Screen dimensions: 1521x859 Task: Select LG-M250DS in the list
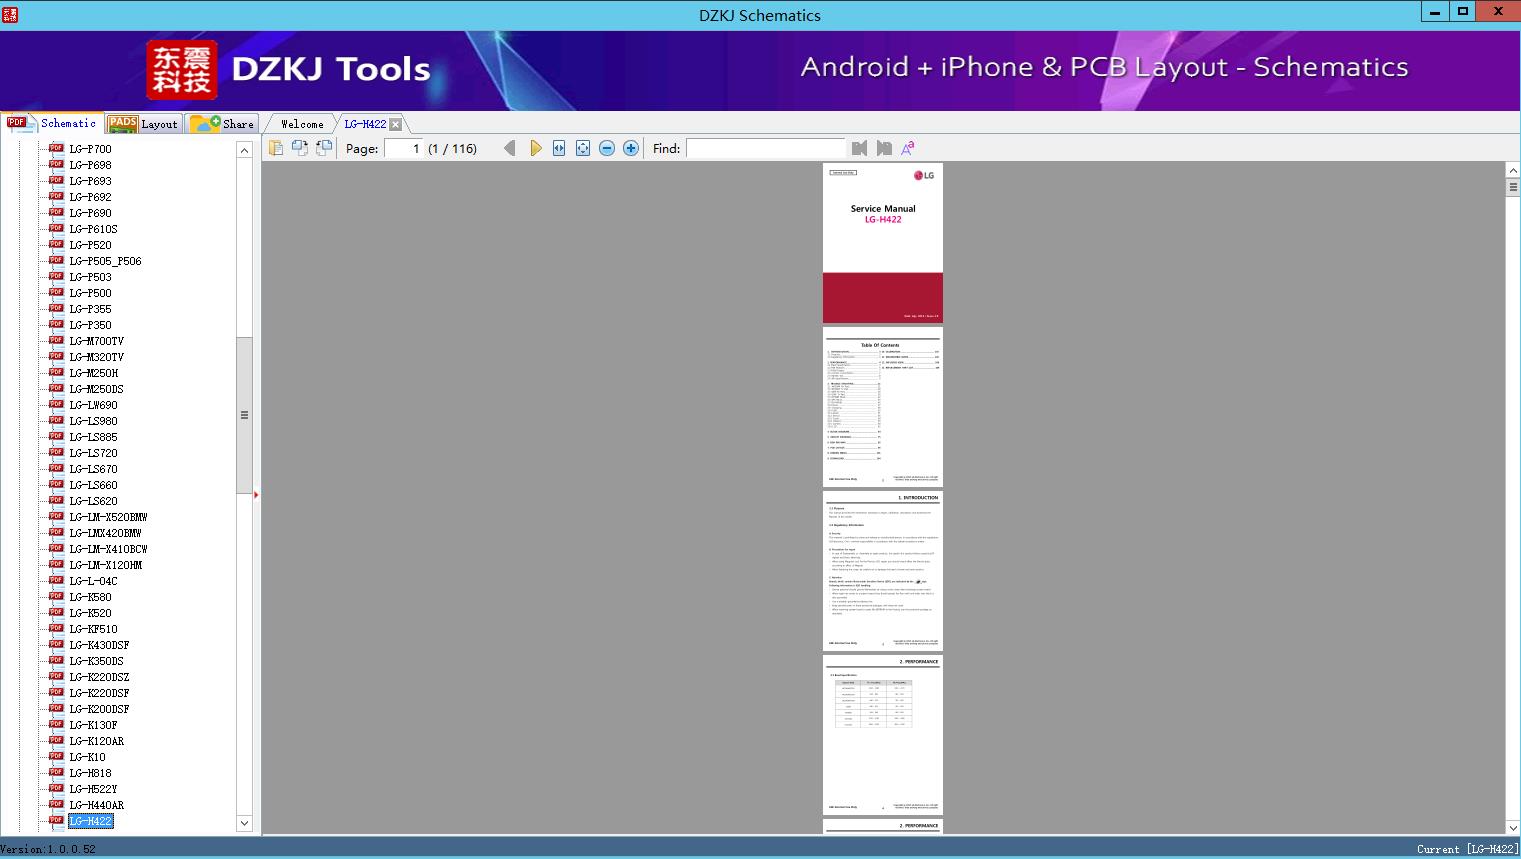pyautogui.click(x=97, y=389)
